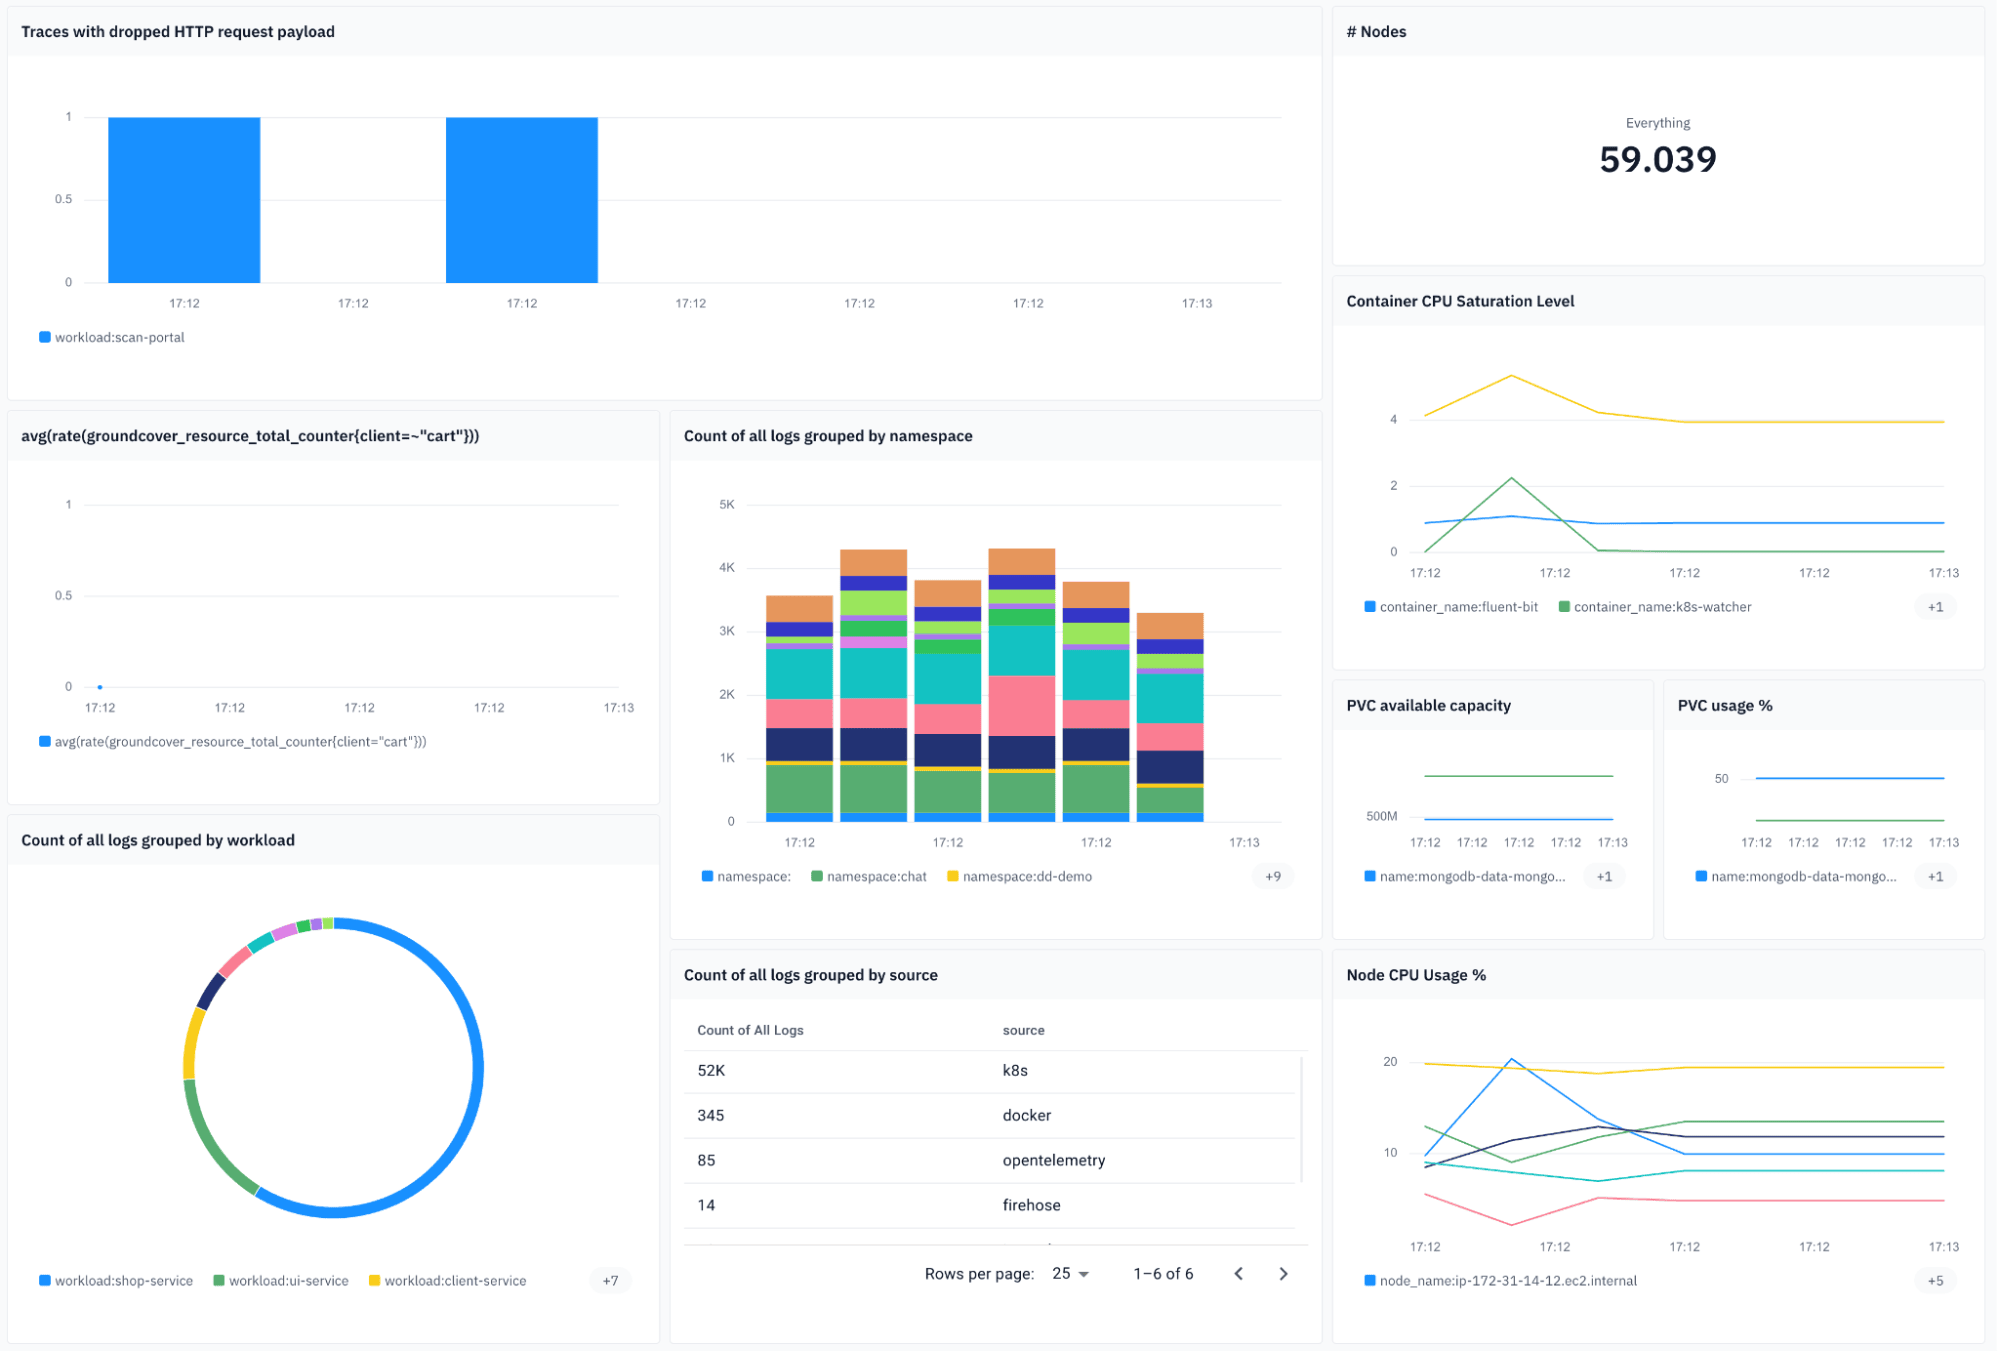
Task: Expand +5 more node names legend
Action: tap(1935, 1280)
